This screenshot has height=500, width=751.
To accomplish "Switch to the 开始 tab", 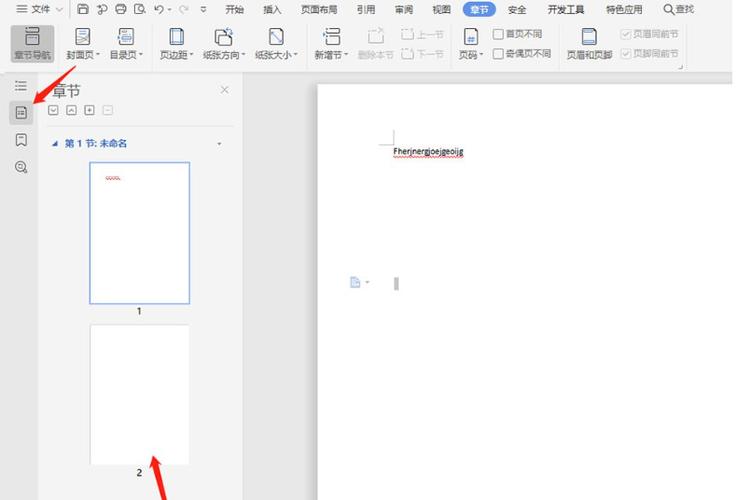I will point(234,9).
